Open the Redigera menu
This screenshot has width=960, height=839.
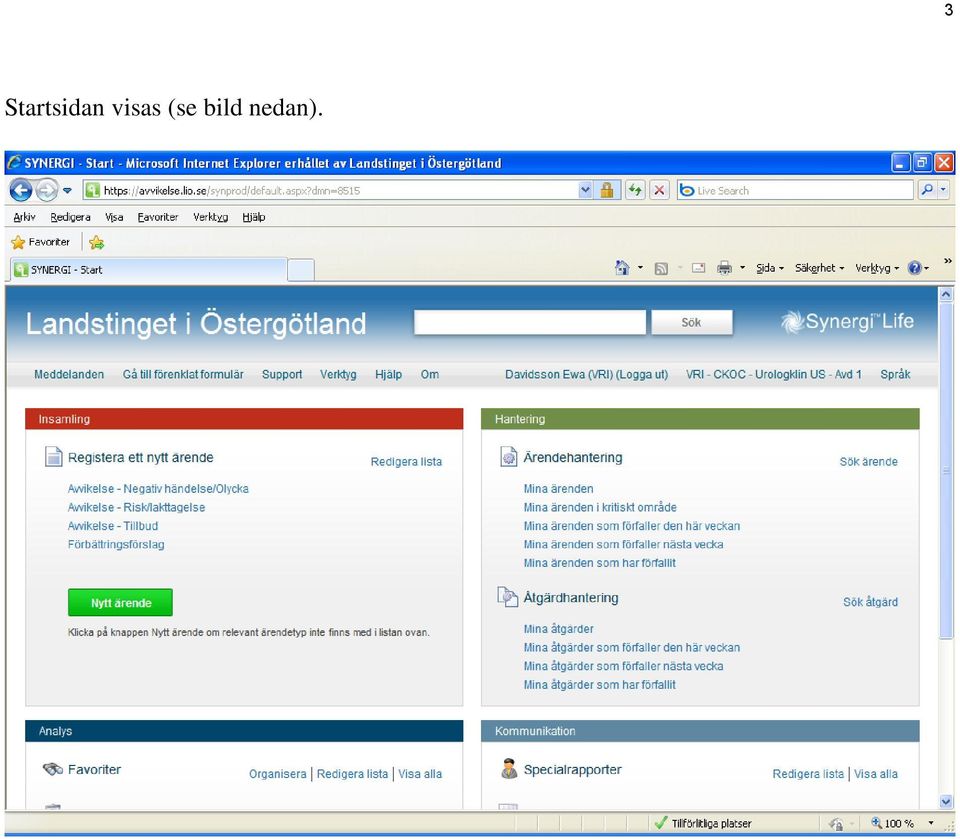70,217
